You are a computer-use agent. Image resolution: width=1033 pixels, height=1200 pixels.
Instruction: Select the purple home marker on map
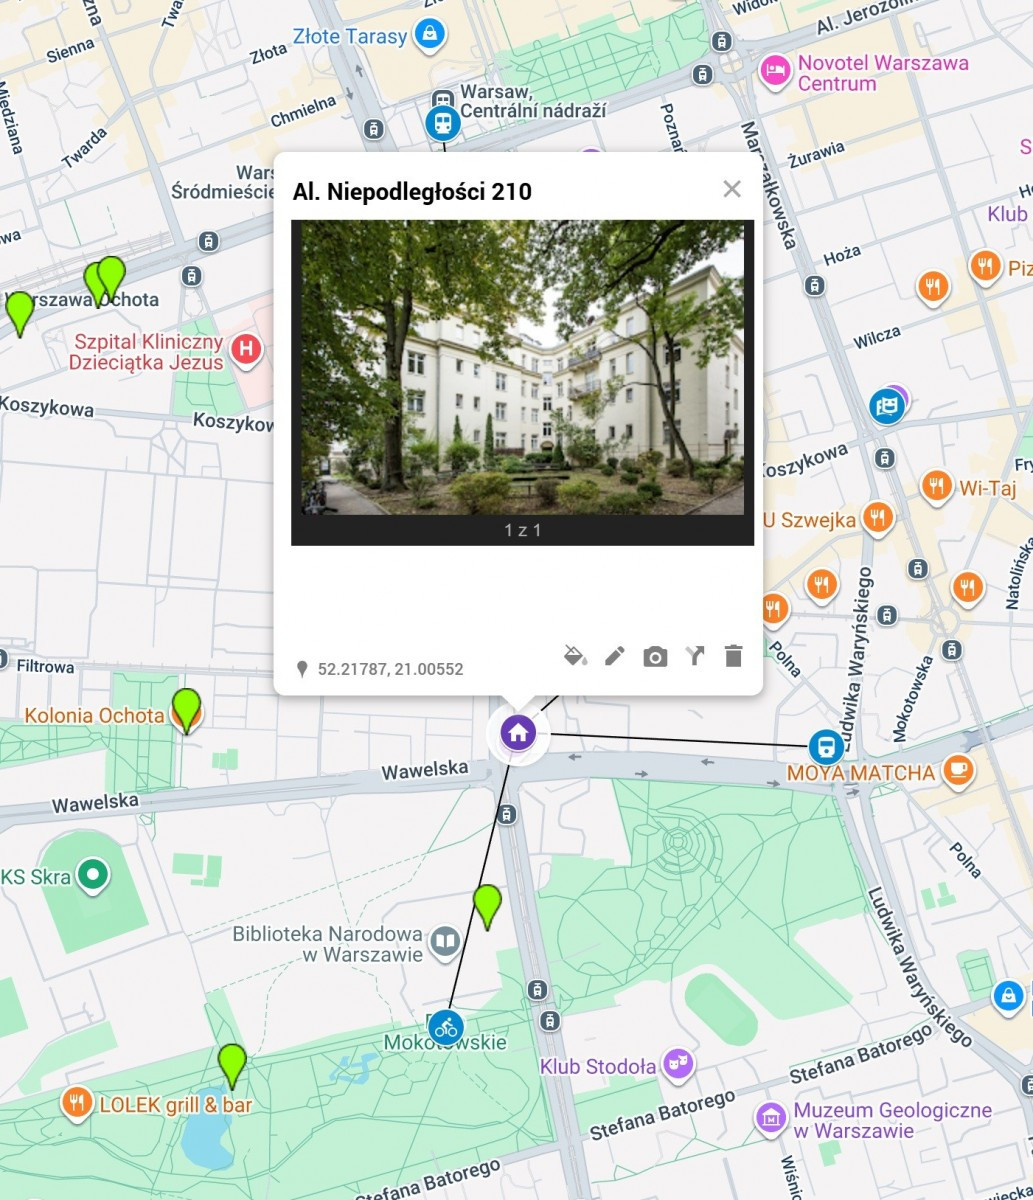click(518, 733)
